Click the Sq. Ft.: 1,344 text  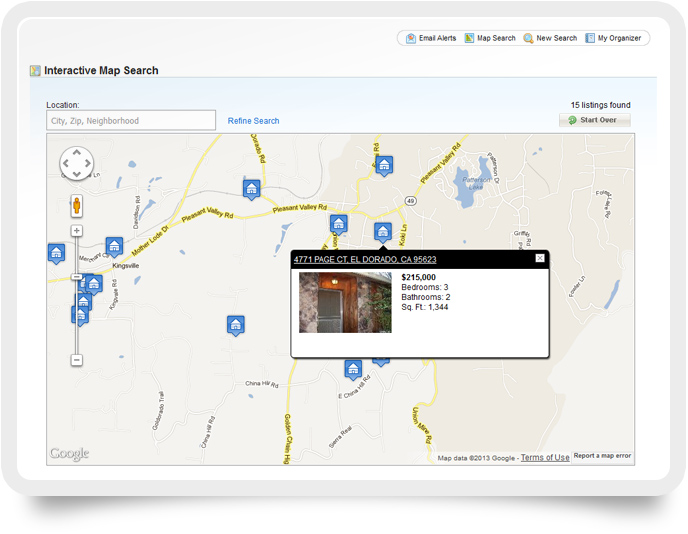click(425, 307)
